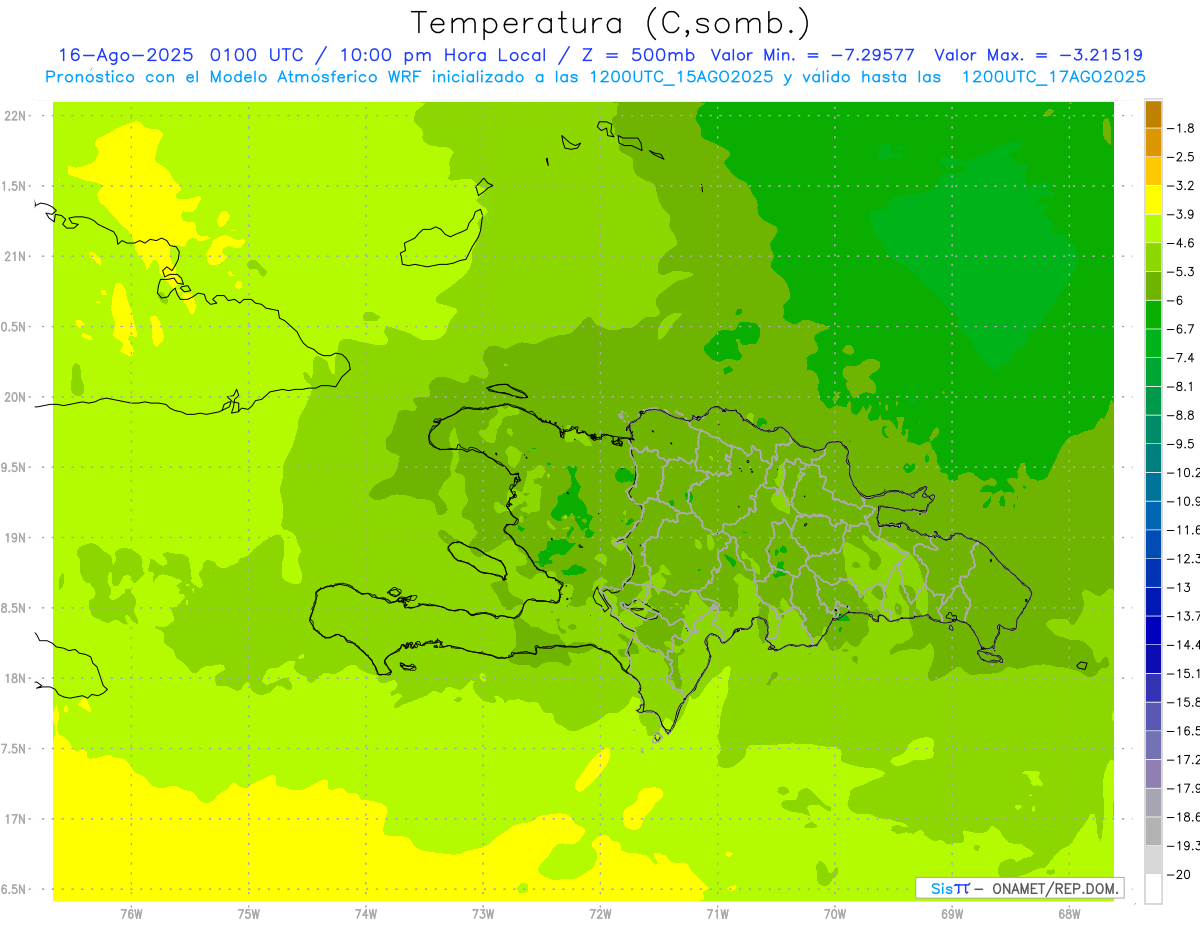Click the "18N" latitude label
Image resolution: width=1200 pixels, height=927 pixels.
pyautogui.click(x=15, y=679)
